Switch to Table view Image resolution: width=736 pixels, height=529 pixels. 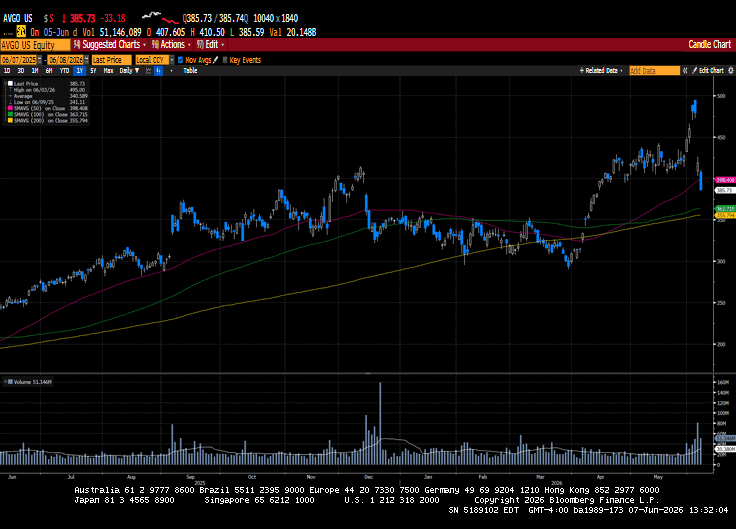[x=190, y=70]
